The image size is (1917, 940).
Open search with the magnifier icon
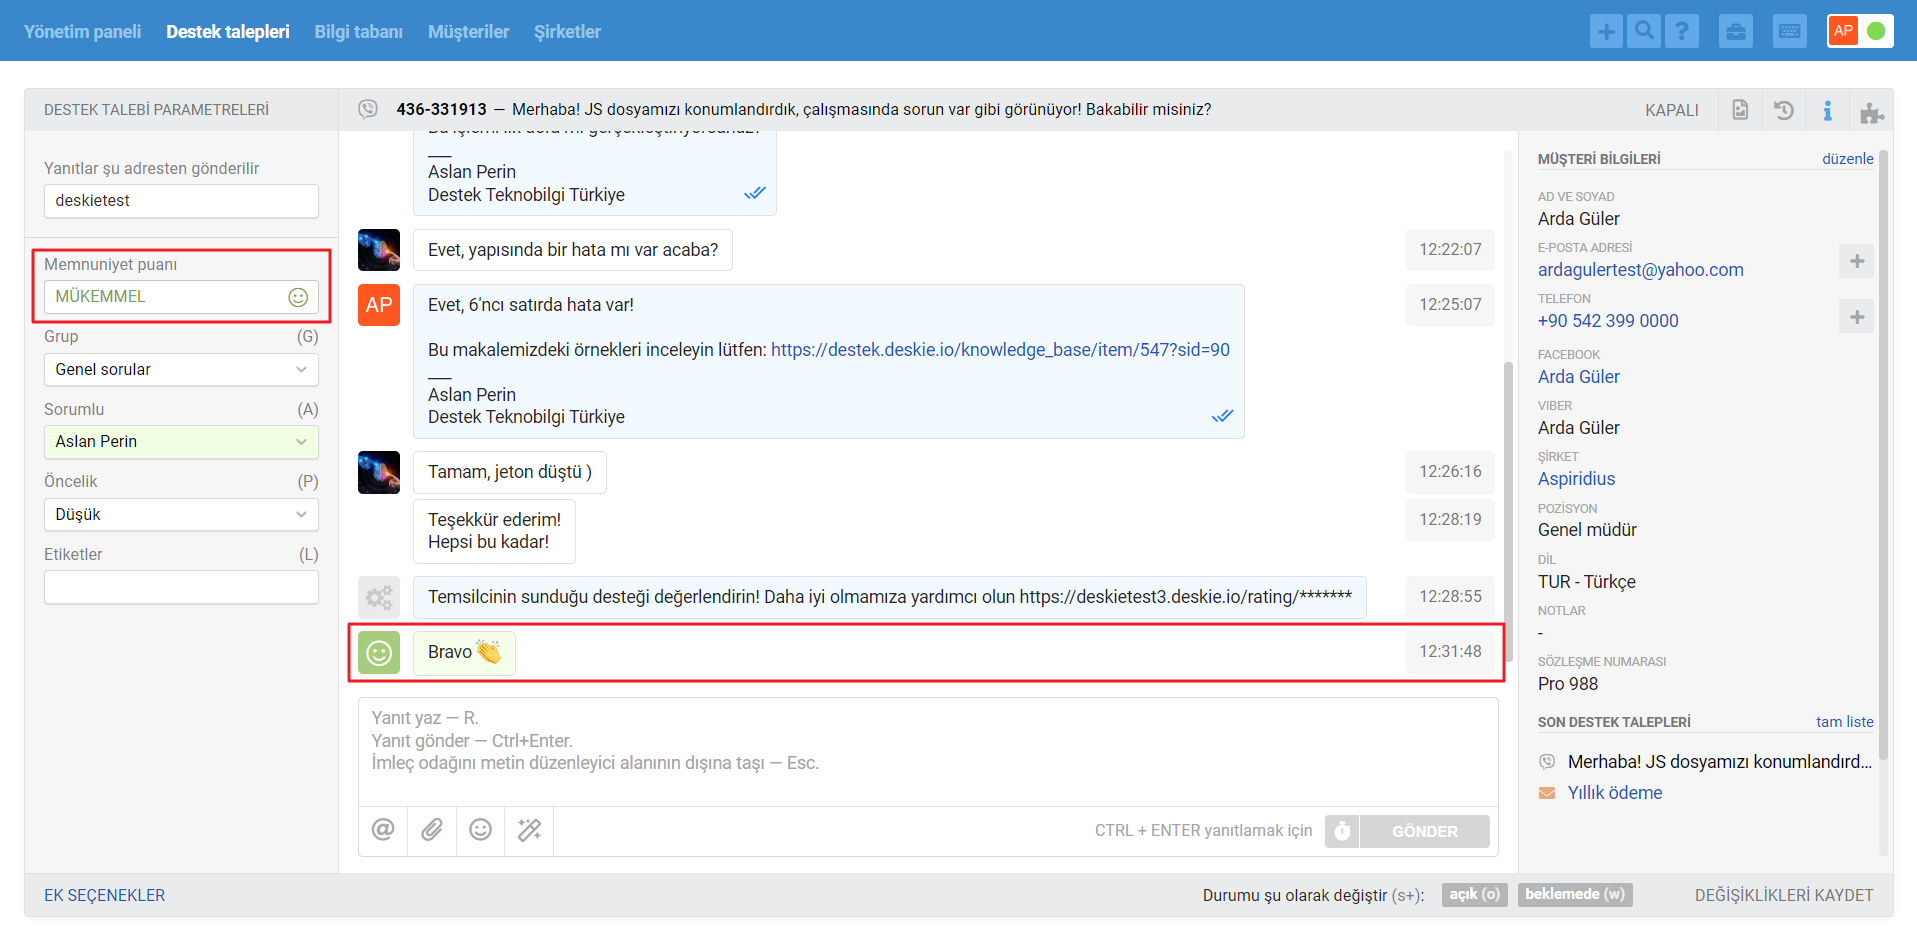1644,31
